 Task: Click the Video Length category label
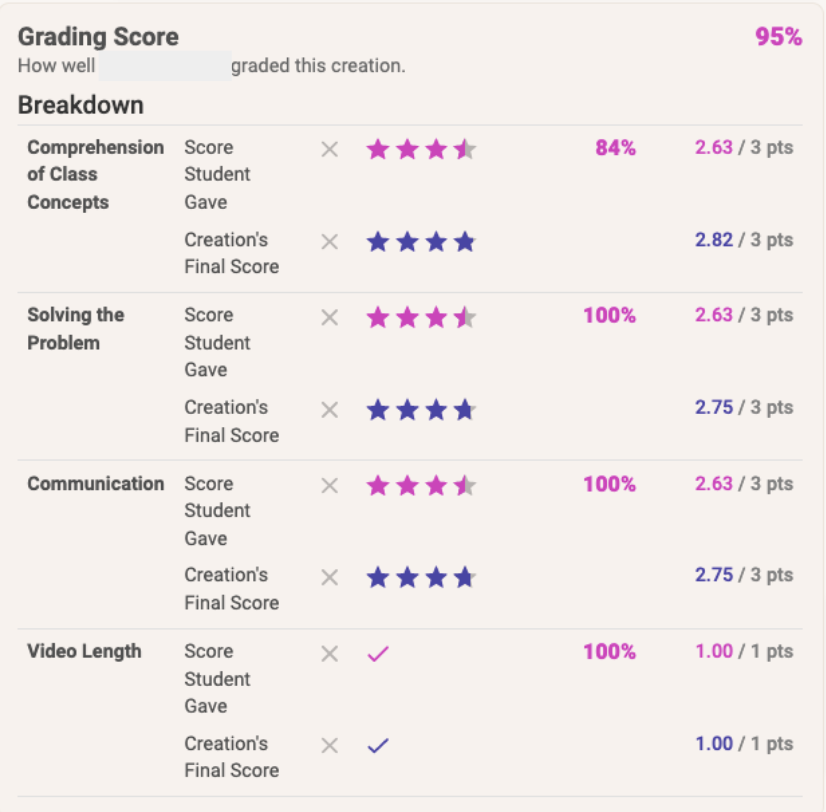coord(84,652)
